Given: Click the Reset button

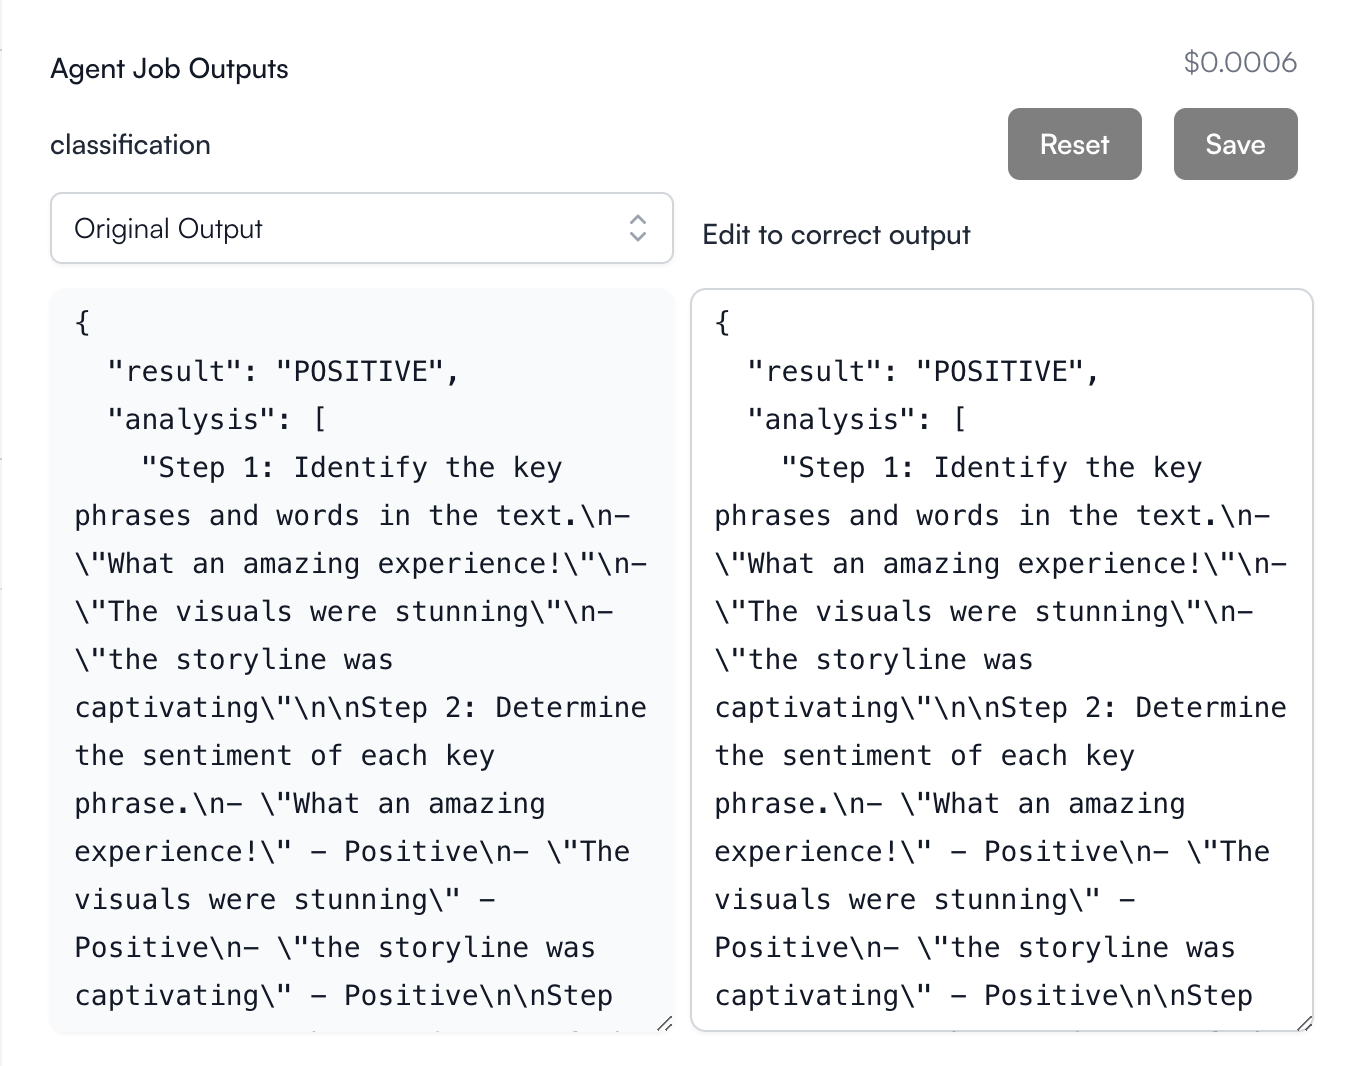Looking at the screenshot, I should pos(1074,144).
